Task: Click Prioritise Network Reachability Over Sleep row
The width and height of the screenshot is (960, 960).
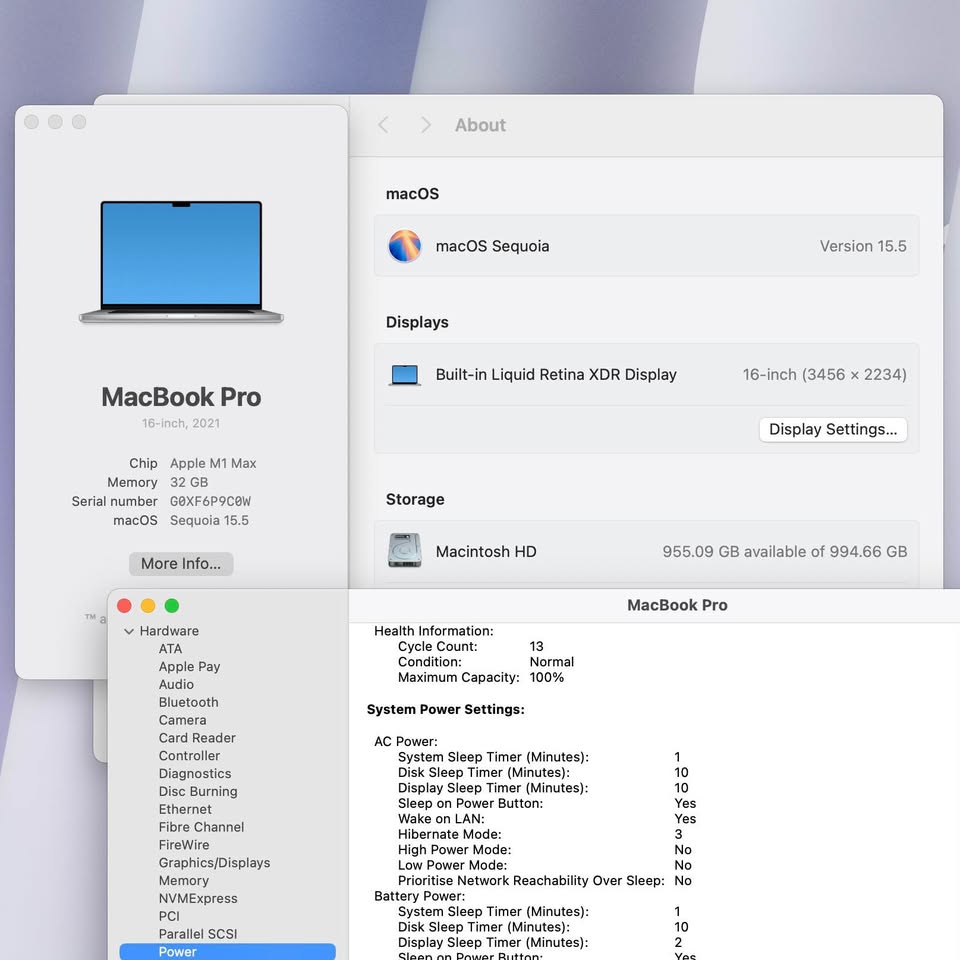Action: click(545, 880)
